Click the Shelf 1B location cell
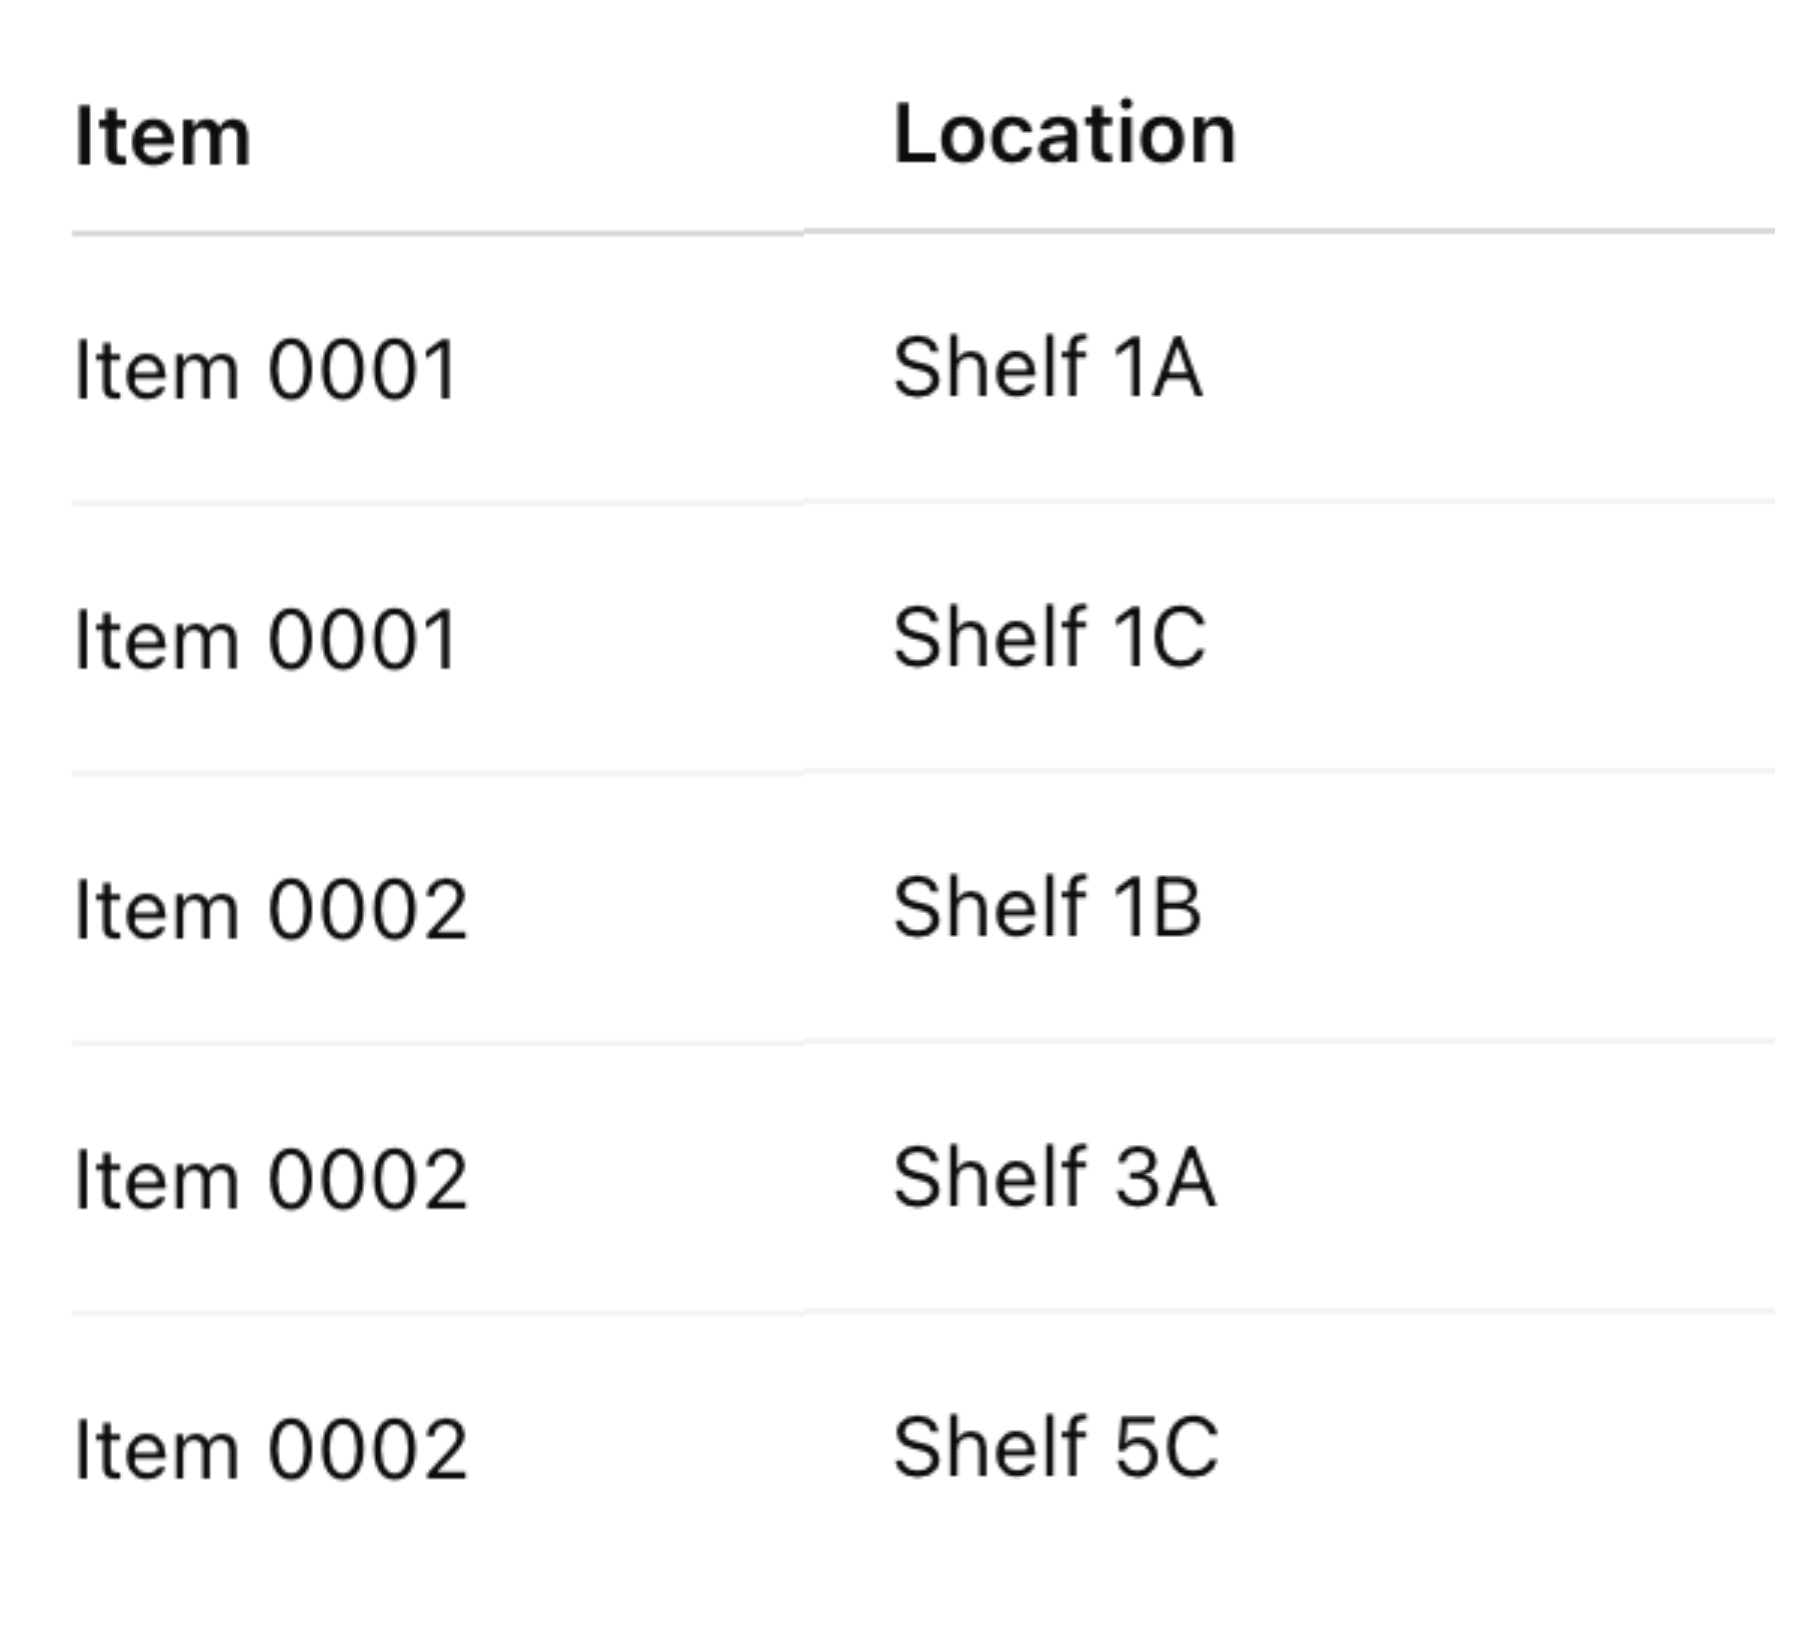Viewport: 1805px width, 1646px height. (x=1047, y=908)
